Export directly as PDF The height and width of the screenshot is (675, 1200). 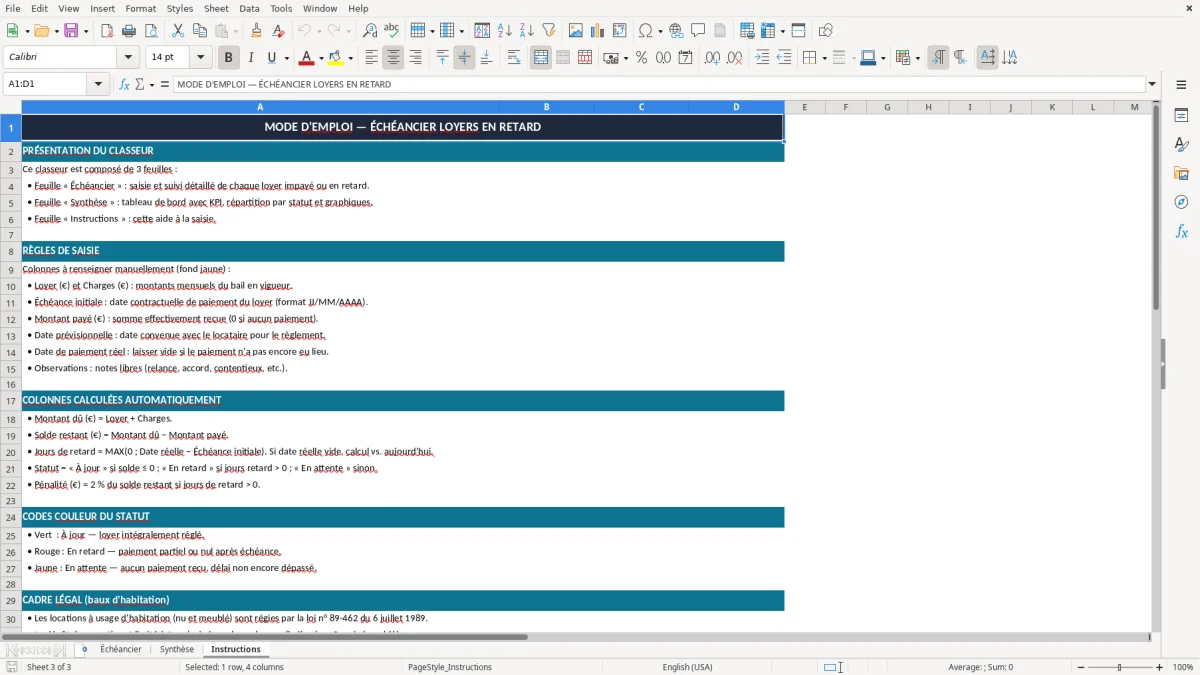pos(107,31)
